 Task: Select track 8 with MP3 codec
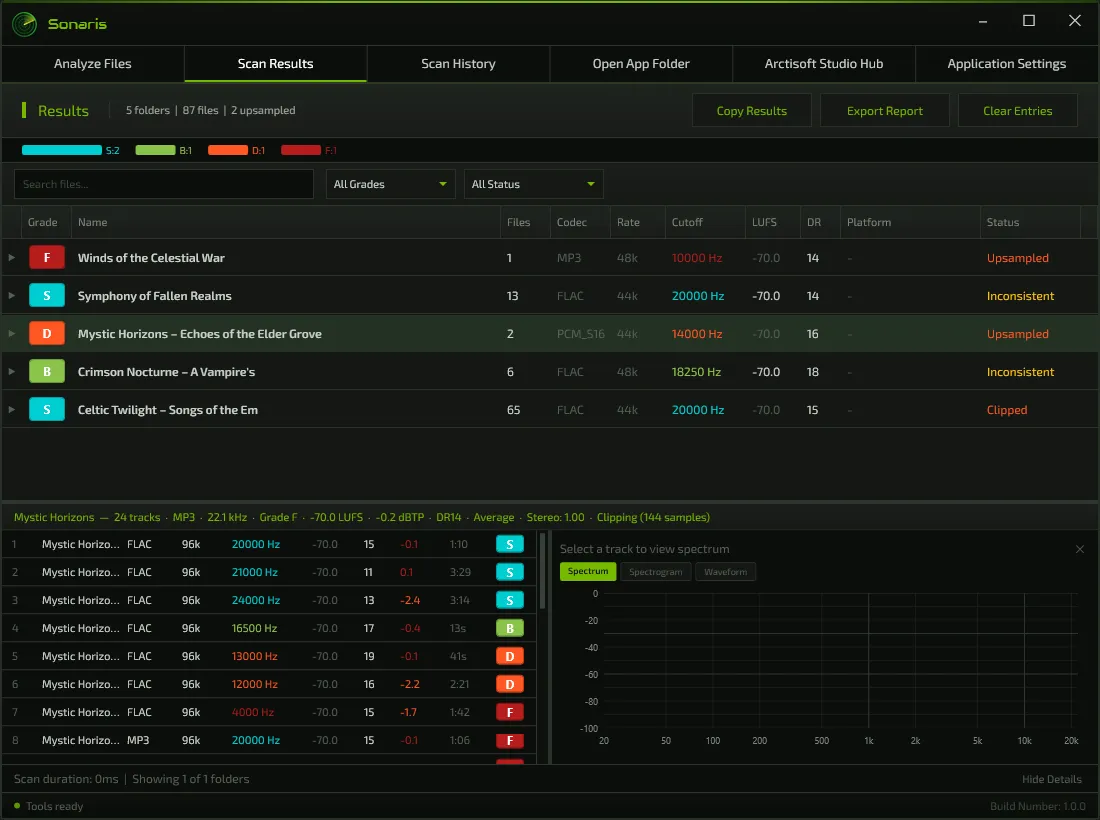(x=269, y=741)
